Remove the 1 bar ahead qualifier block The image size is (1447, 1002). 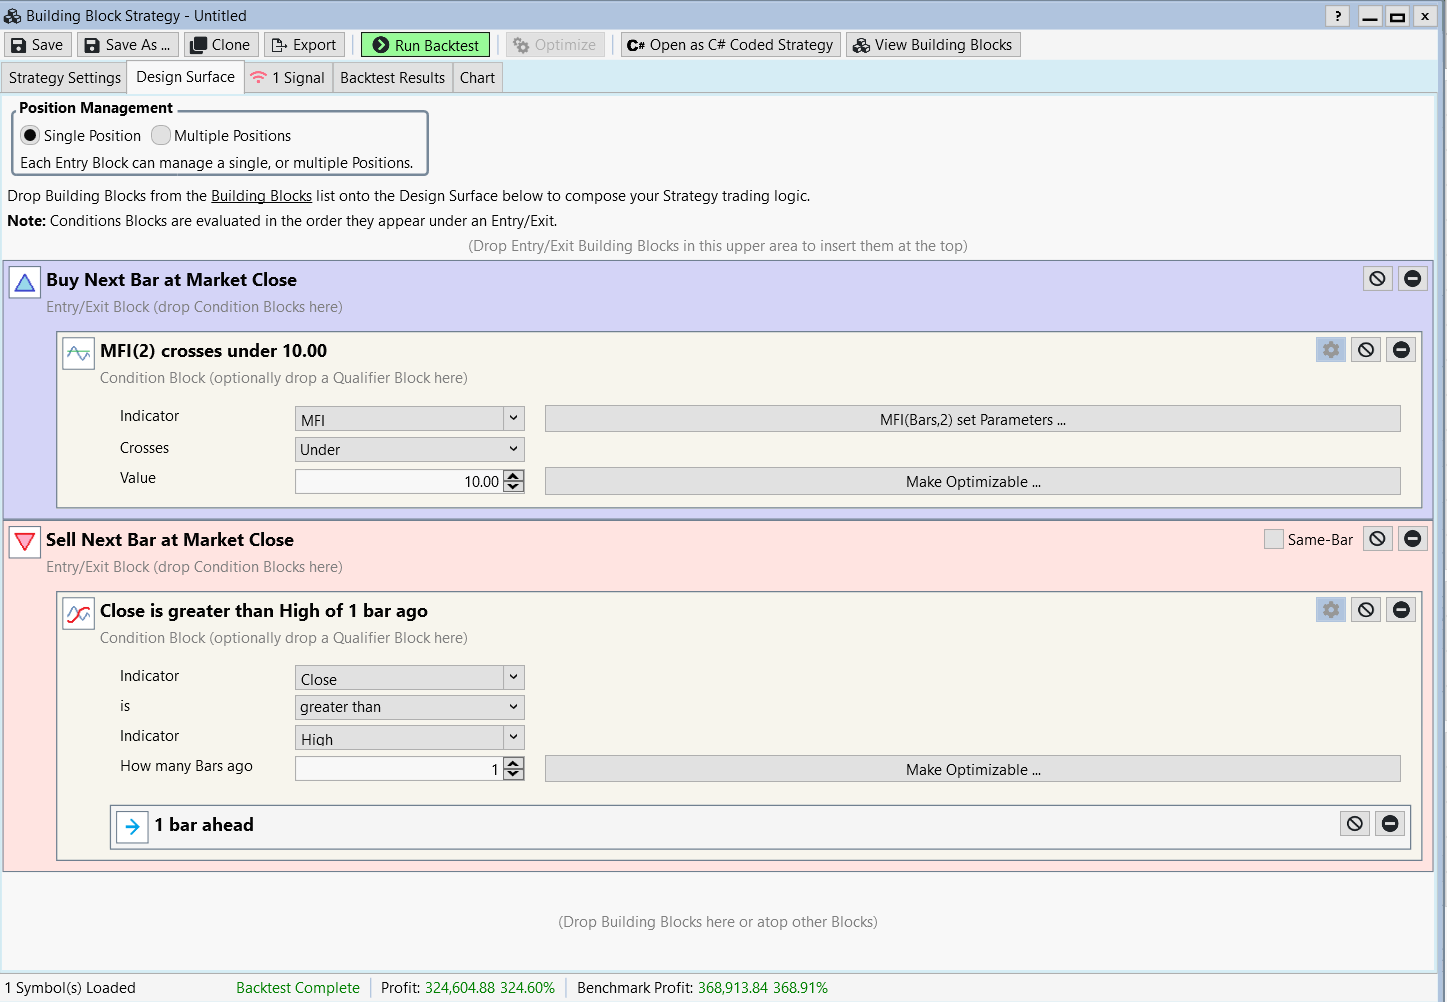(1390, 823)
